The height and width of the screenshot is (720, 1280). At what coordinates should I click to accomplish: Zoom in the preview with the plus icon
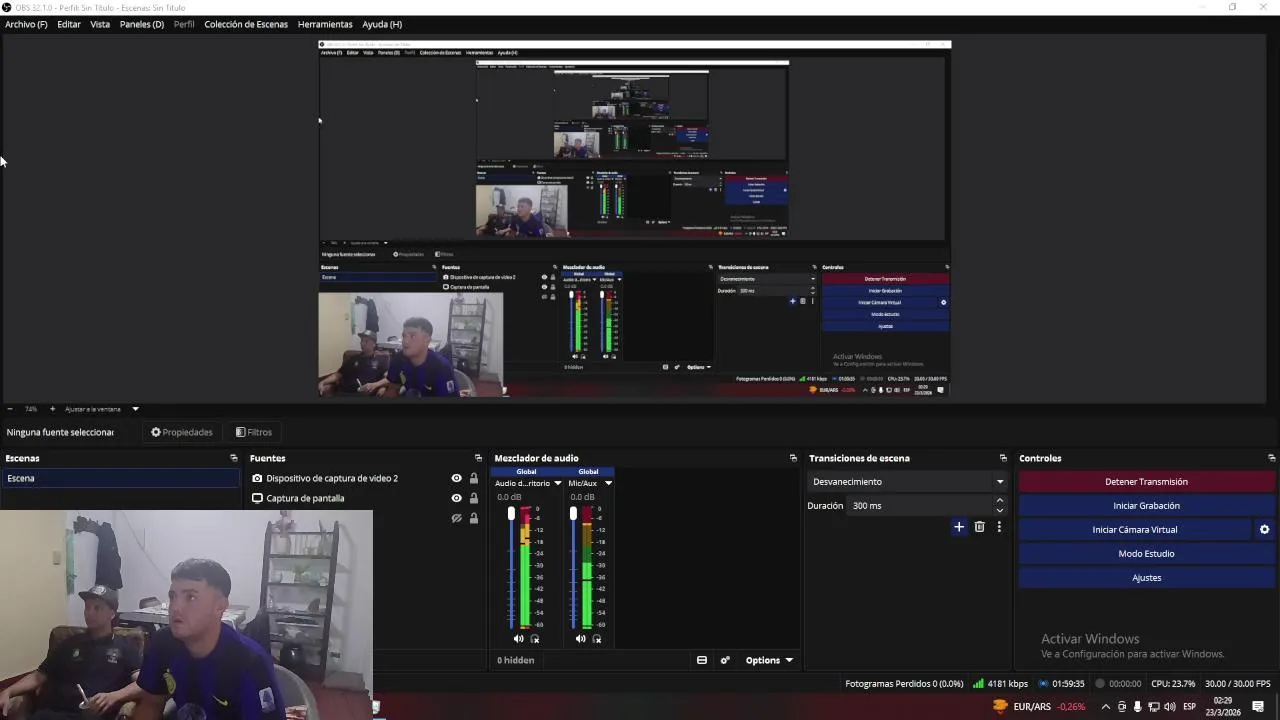[53, 409]
